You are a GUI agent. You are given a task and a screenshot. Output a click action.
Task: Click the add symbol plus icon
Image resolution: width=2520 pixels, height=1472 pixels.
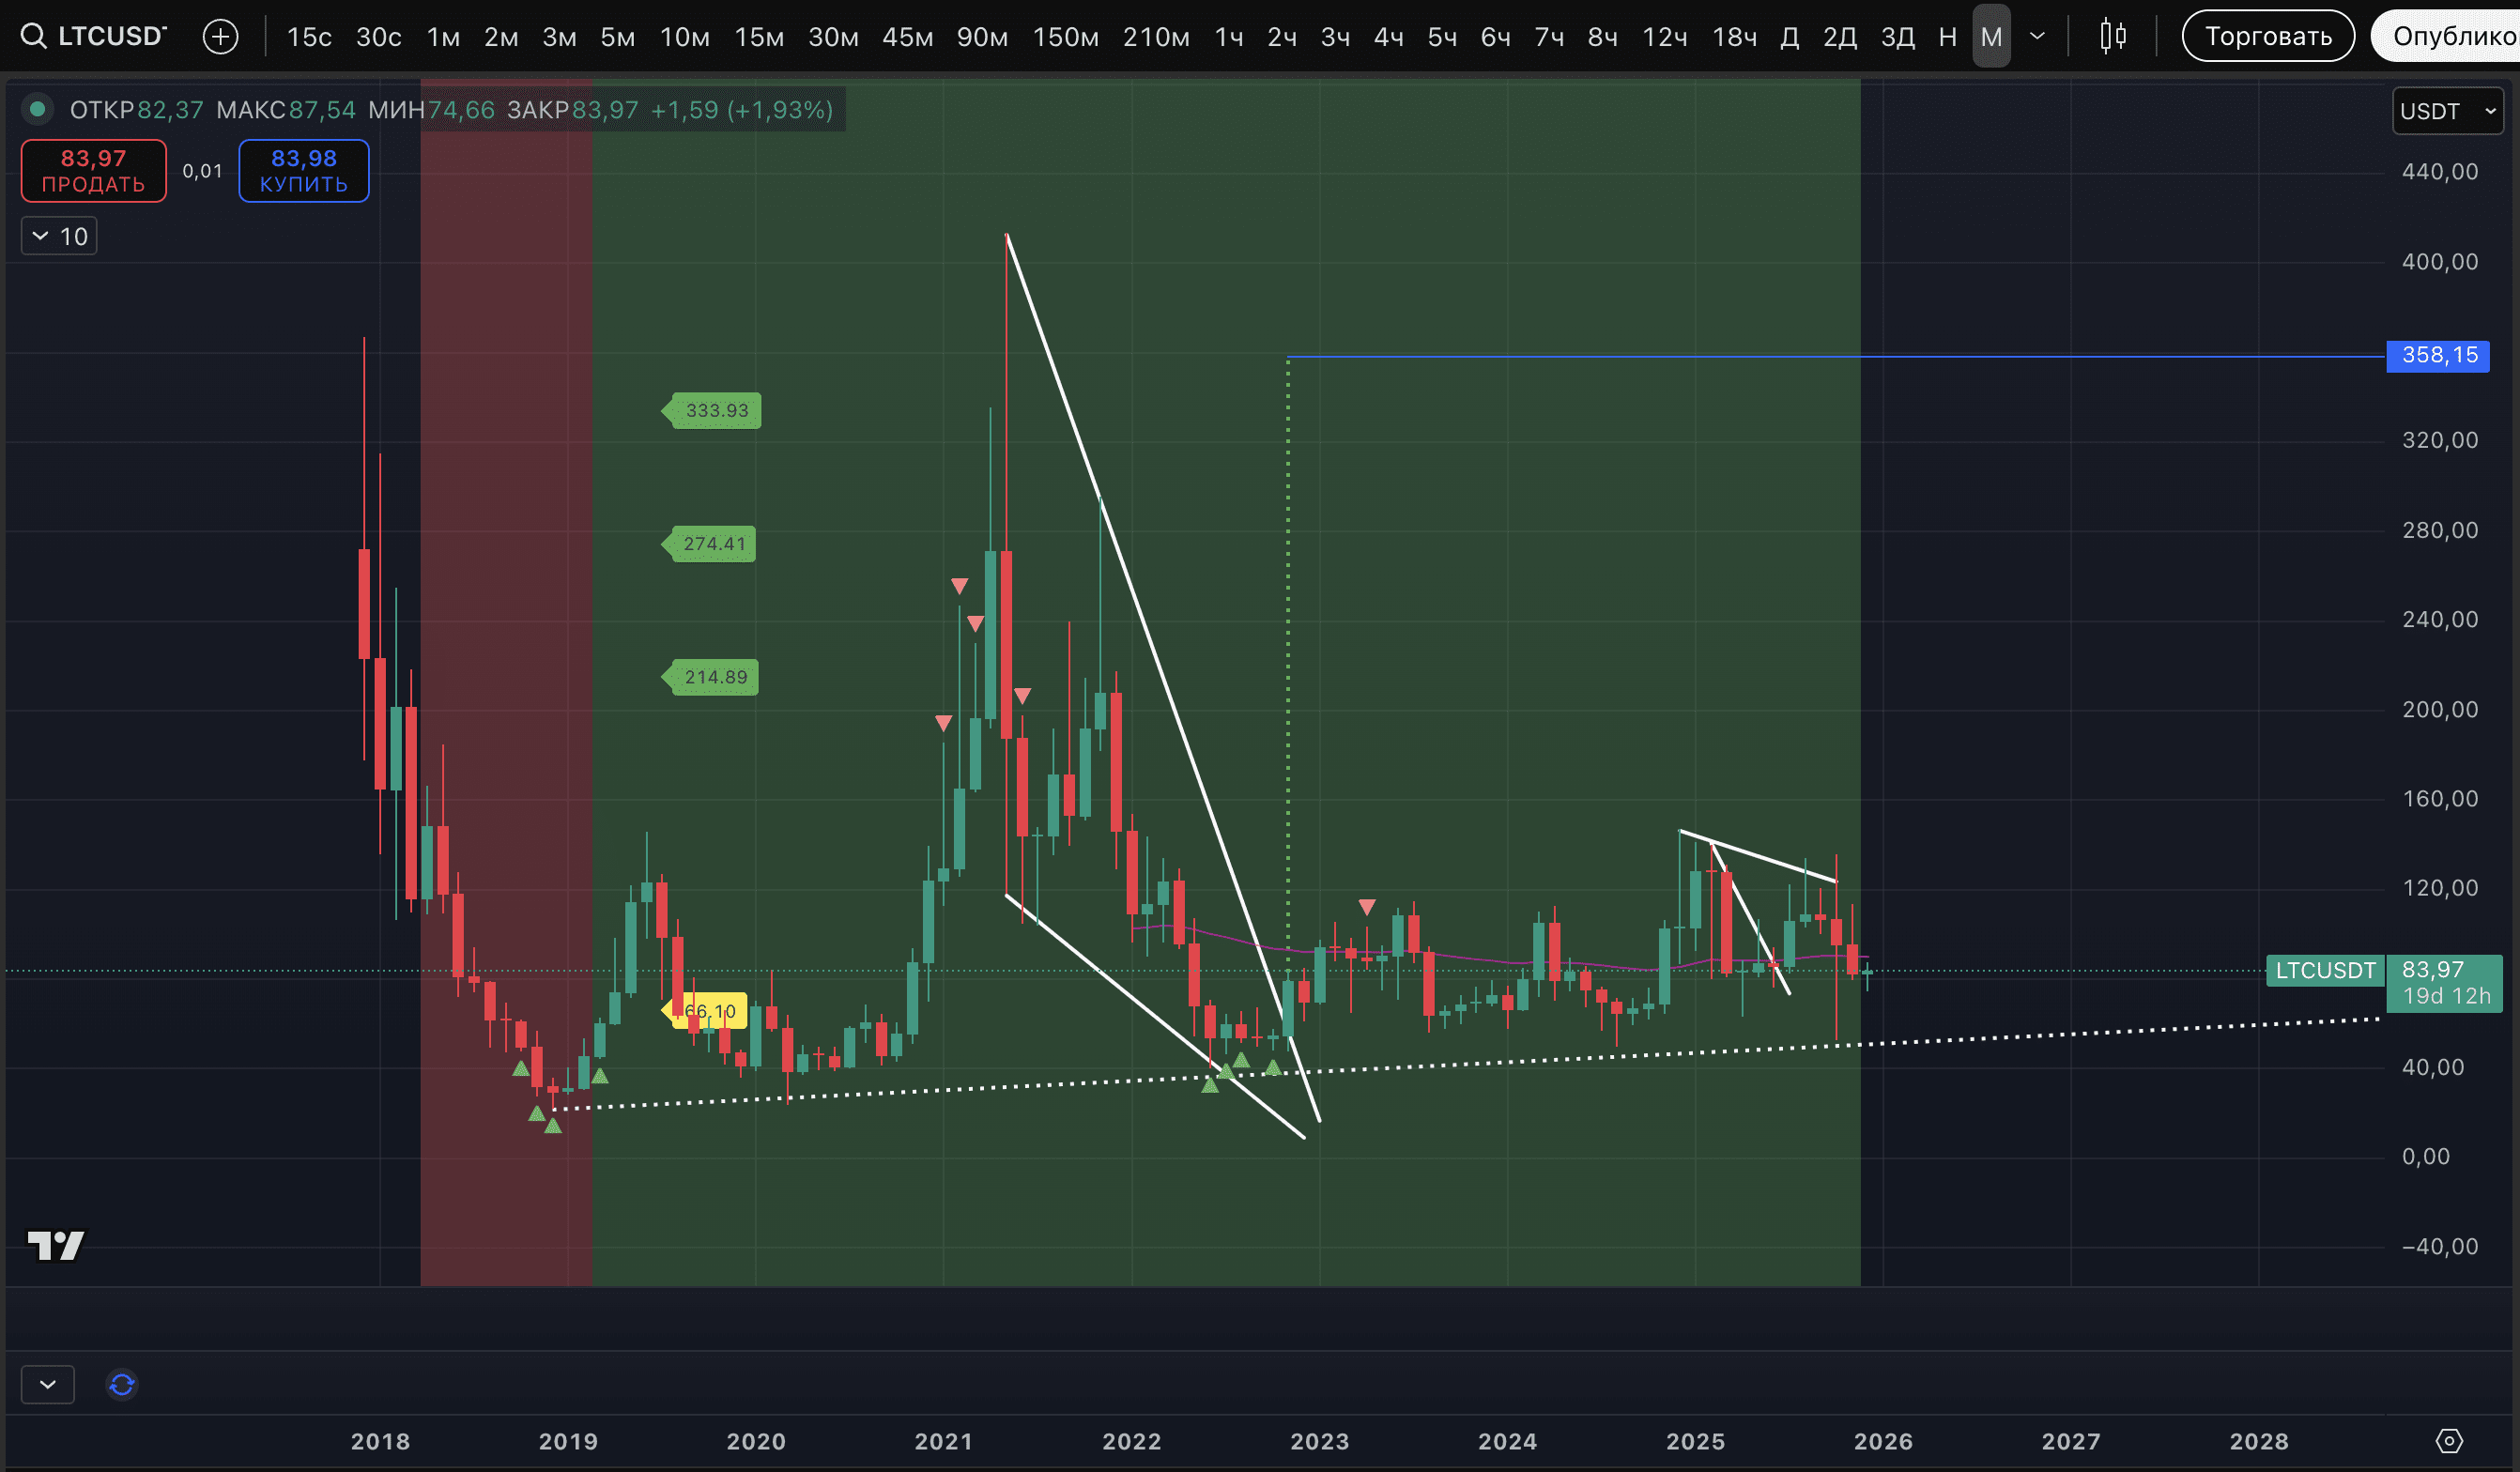point(220,37)
